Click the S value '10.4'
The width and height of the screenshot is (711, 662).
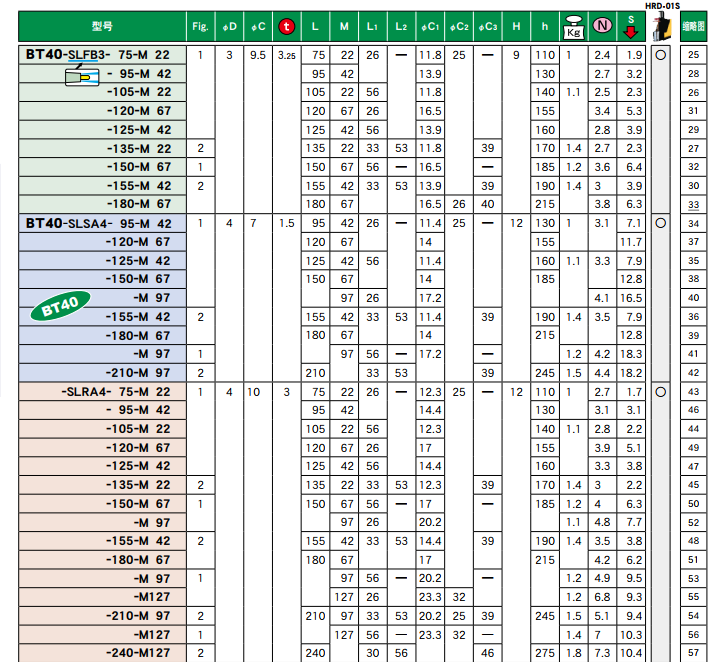631,653
